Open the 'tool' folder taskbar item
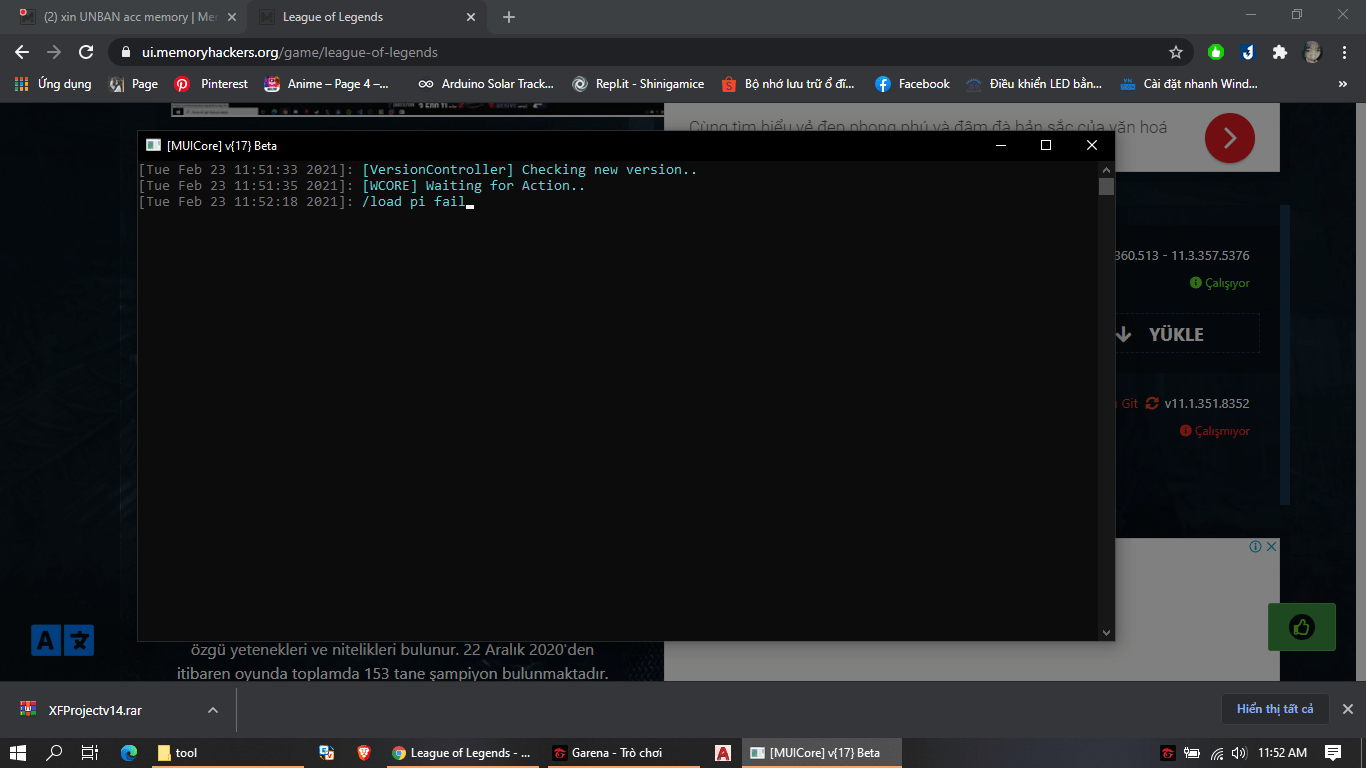 tap(230, 752)
